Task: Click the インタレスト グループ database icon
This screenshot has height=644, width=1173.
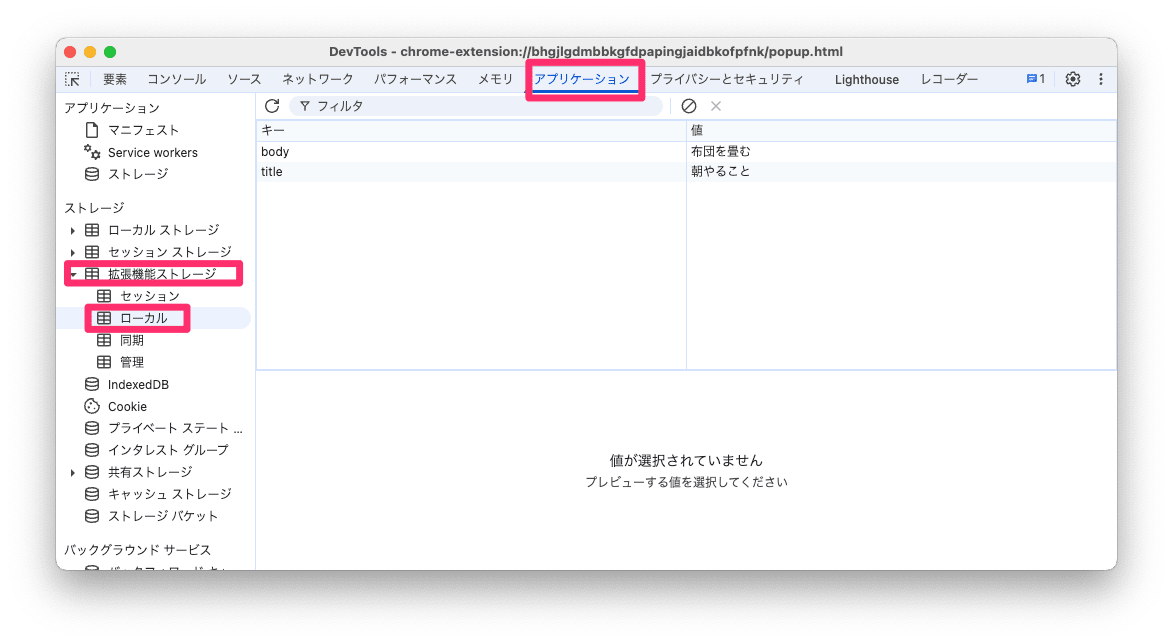Action: coord(92,450)
